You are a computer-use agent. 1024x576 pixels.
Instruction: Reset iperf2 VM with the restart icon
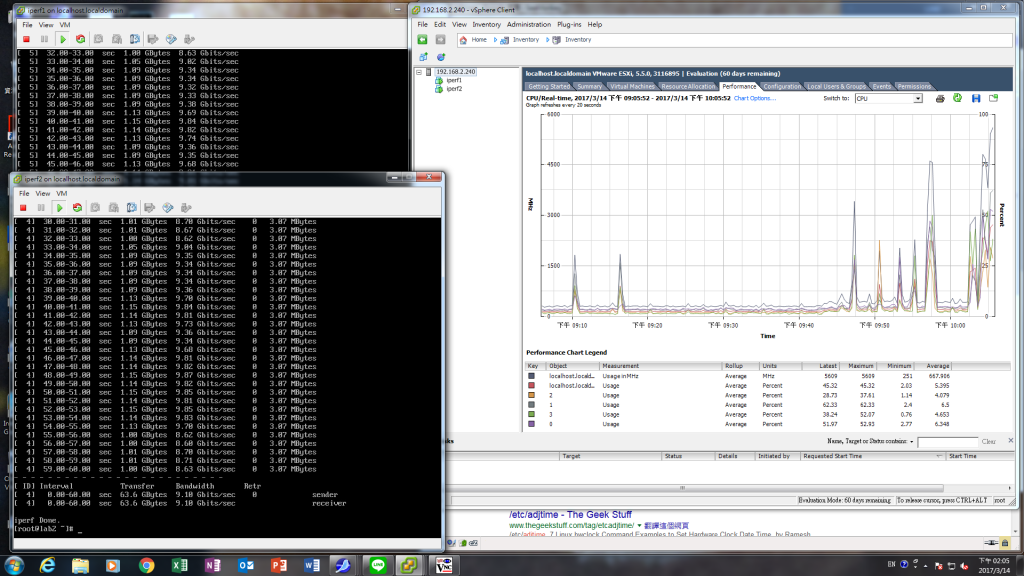77,208
